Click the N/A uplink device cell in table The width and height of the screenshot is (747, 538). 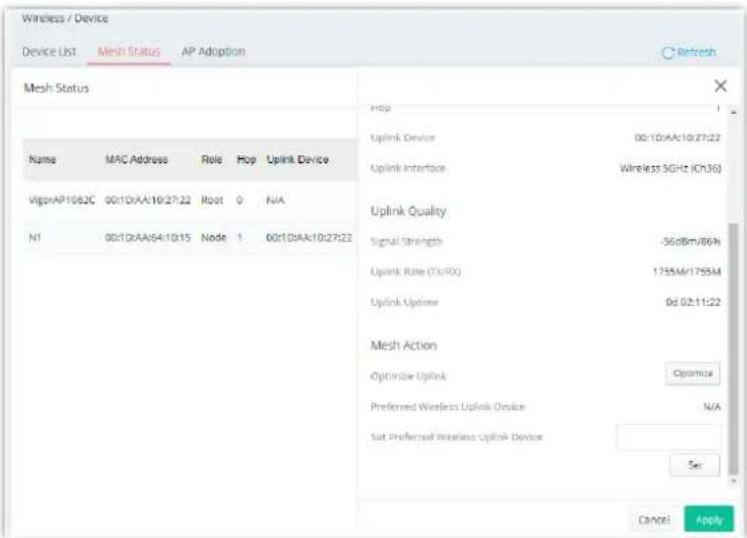pos(275,200)
